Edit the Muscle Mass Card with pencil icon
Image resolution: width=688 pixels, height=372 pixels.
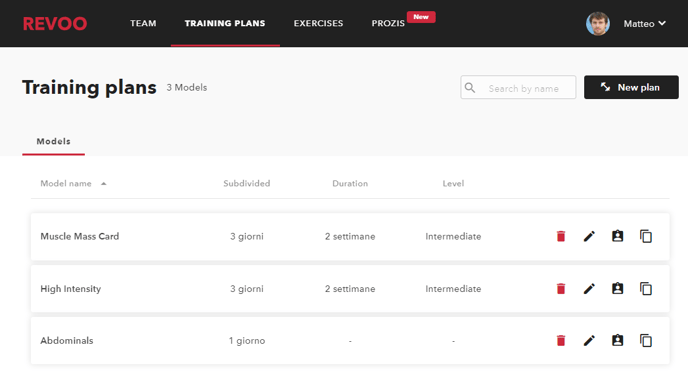tap(589, 236)
